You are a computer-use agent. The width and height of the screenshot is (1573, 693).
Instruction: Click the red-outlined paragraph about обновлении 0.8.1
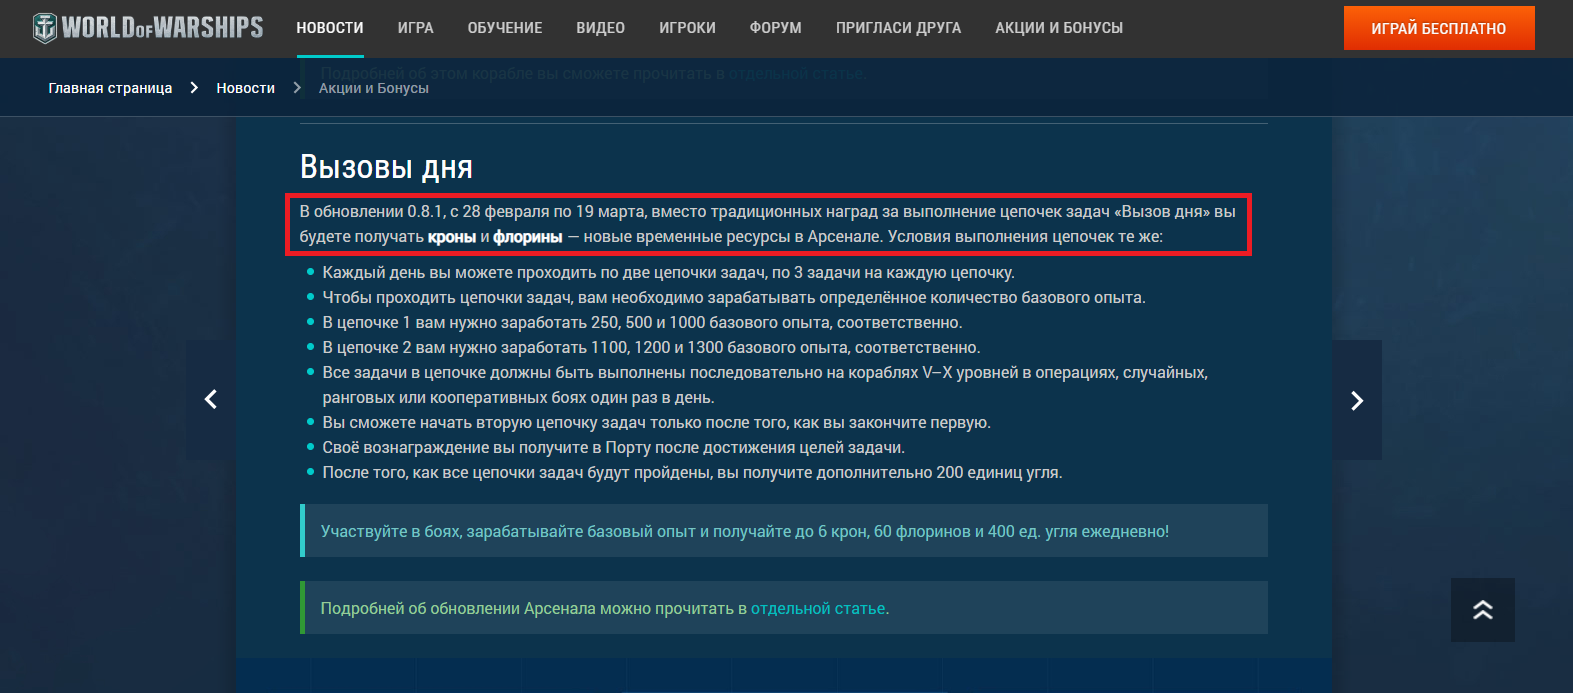point(767,224)
